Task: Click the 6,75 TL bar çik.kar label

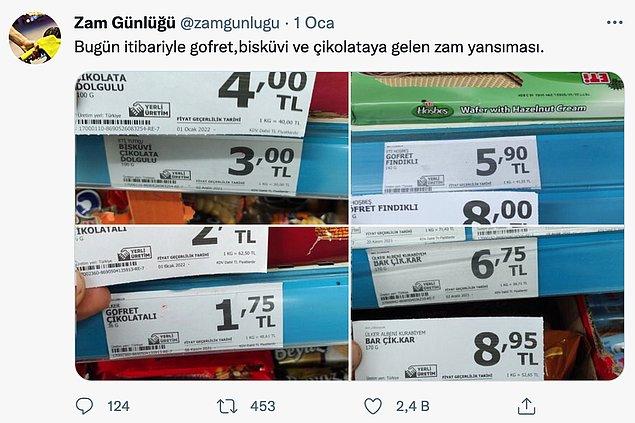Action: 454,273
